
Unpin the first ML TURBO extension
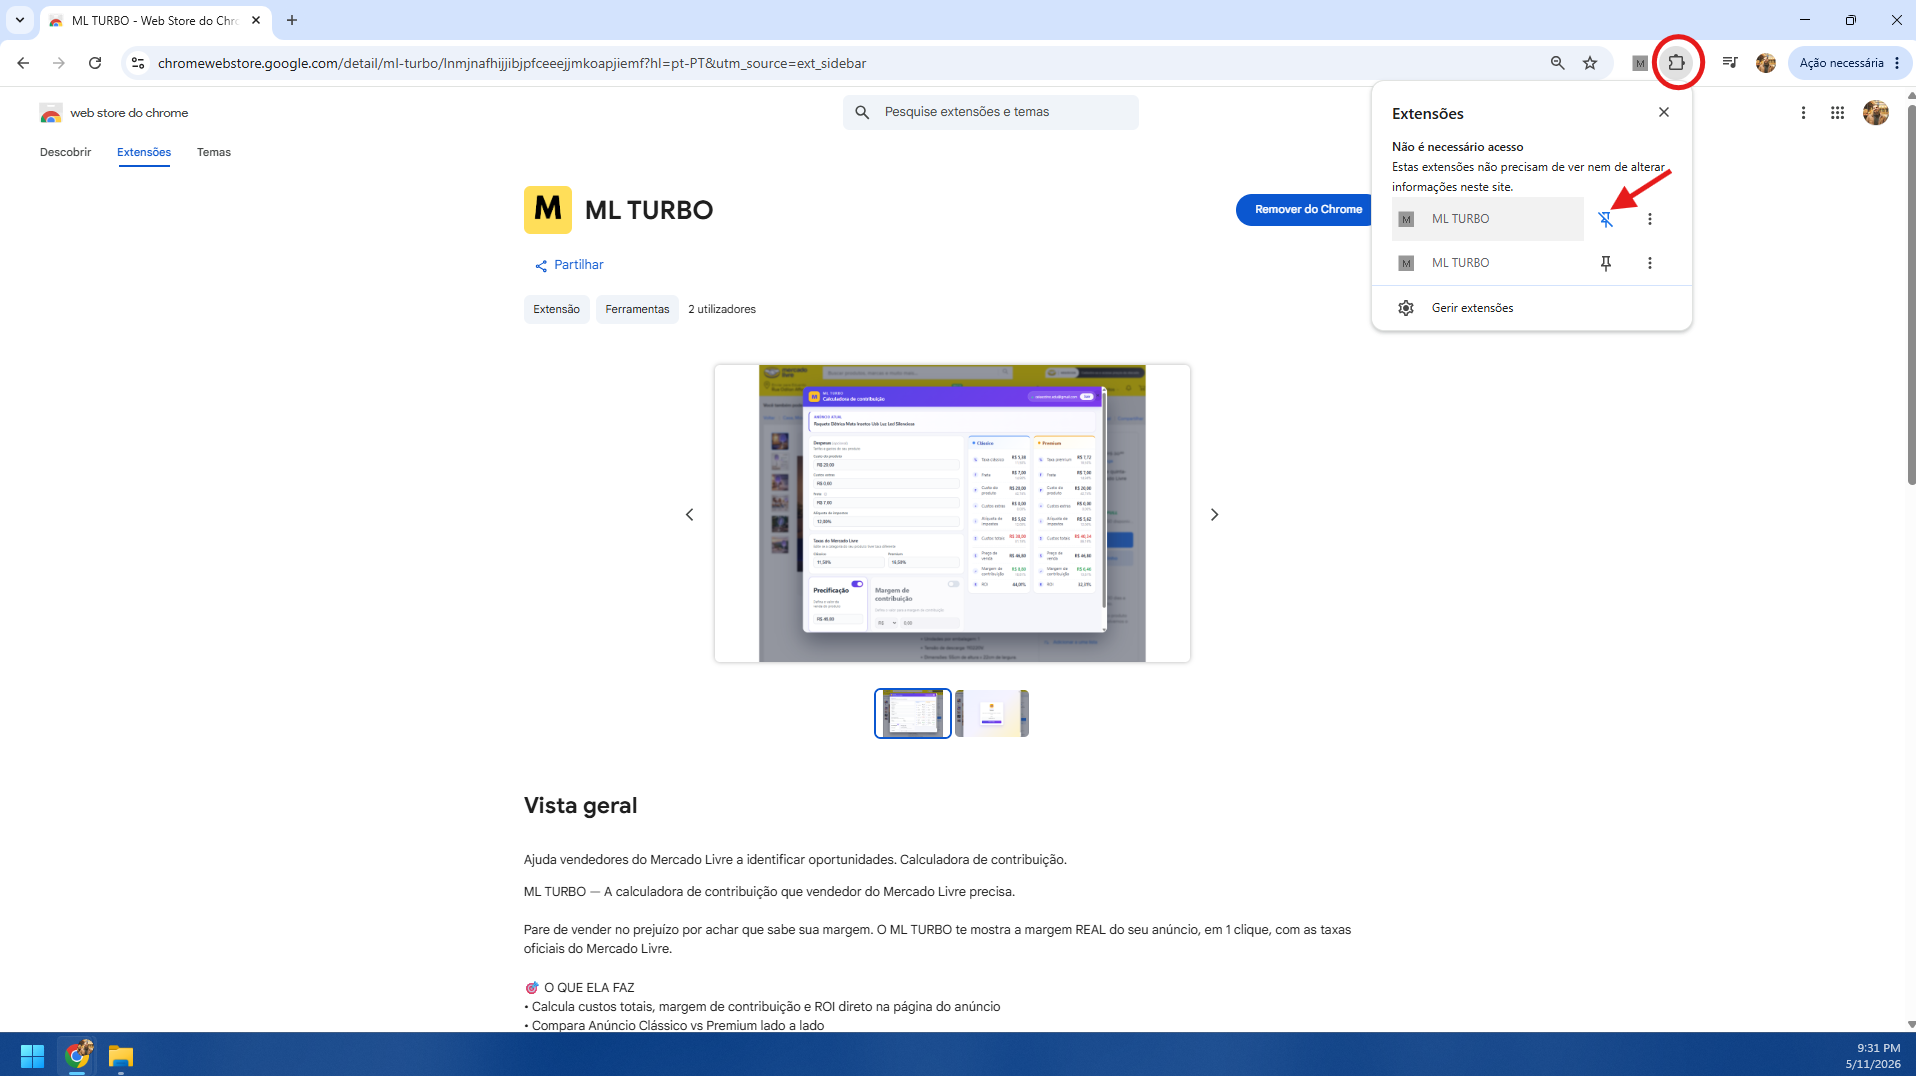[1606, 219]
